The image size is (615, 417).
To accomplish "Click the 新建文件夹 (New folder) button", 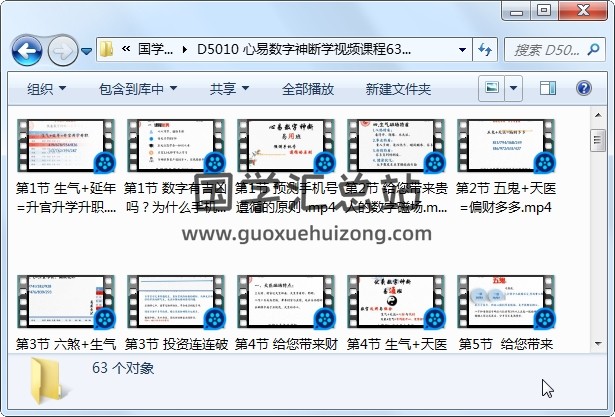I will click(398, 89).
